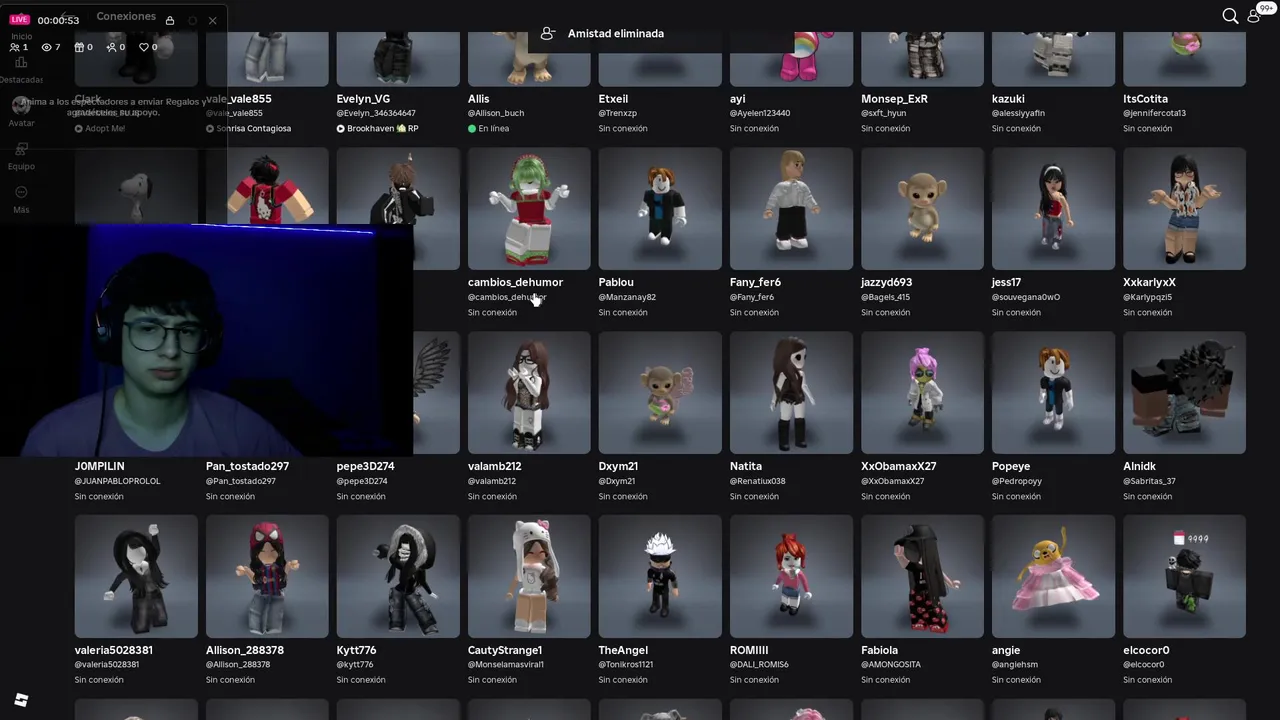
Task: Open Popeye's avatar thumbnail
Action: point(1053,392)
